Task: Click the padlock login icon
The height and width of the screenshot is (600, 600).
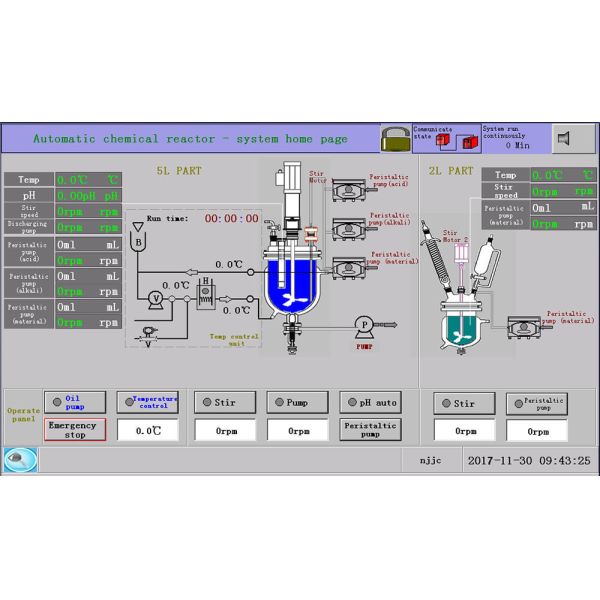Action: coord(396,138)
